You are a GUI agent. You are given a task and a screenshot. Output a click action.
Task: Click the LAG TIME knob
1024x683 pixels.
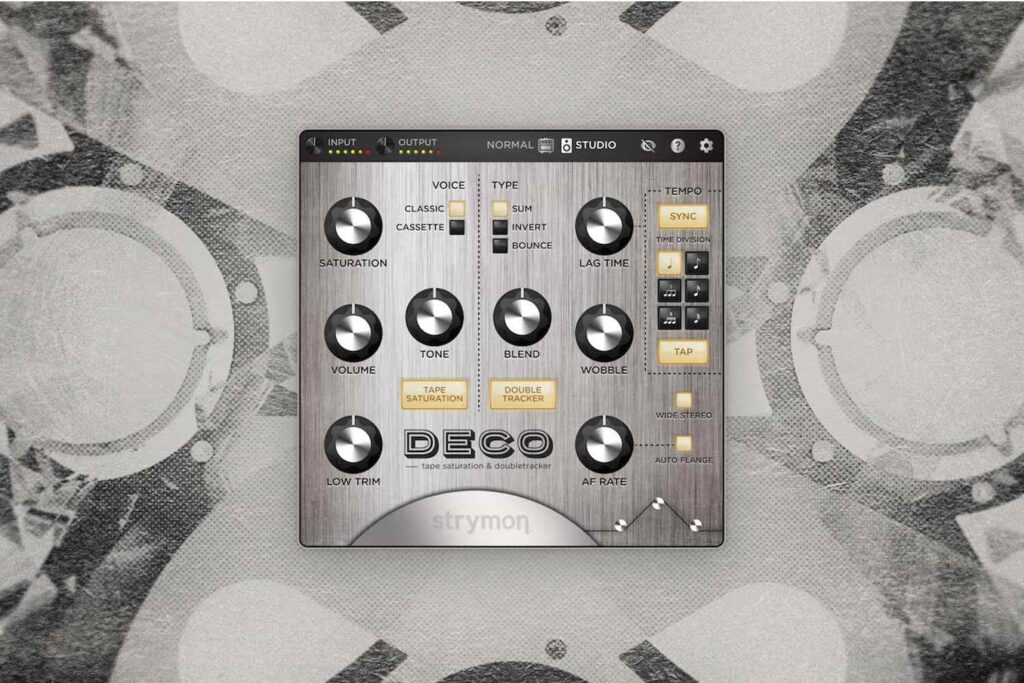click(604, 226)
